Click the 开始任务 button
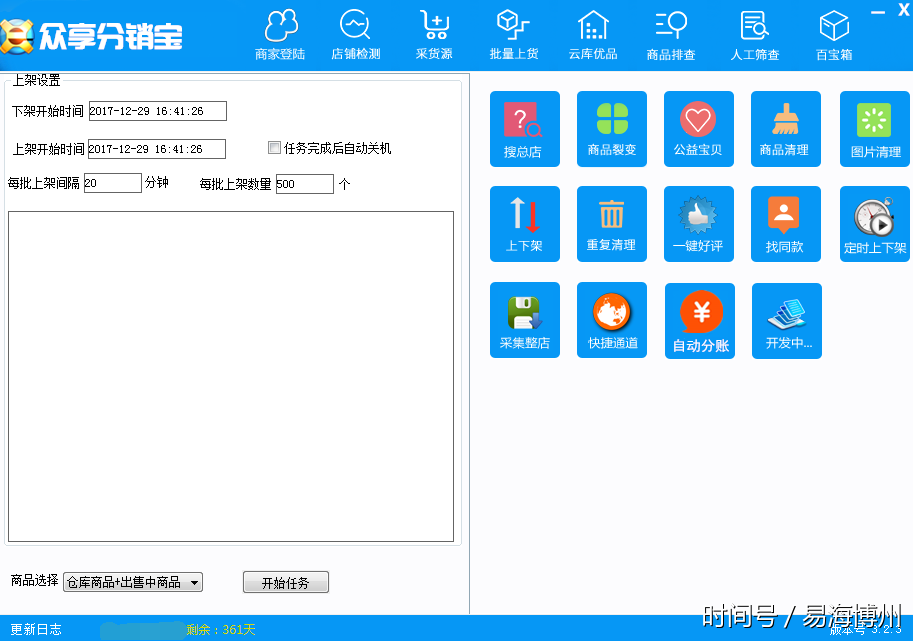Screen dimensions: 913x641 (285, 582)
